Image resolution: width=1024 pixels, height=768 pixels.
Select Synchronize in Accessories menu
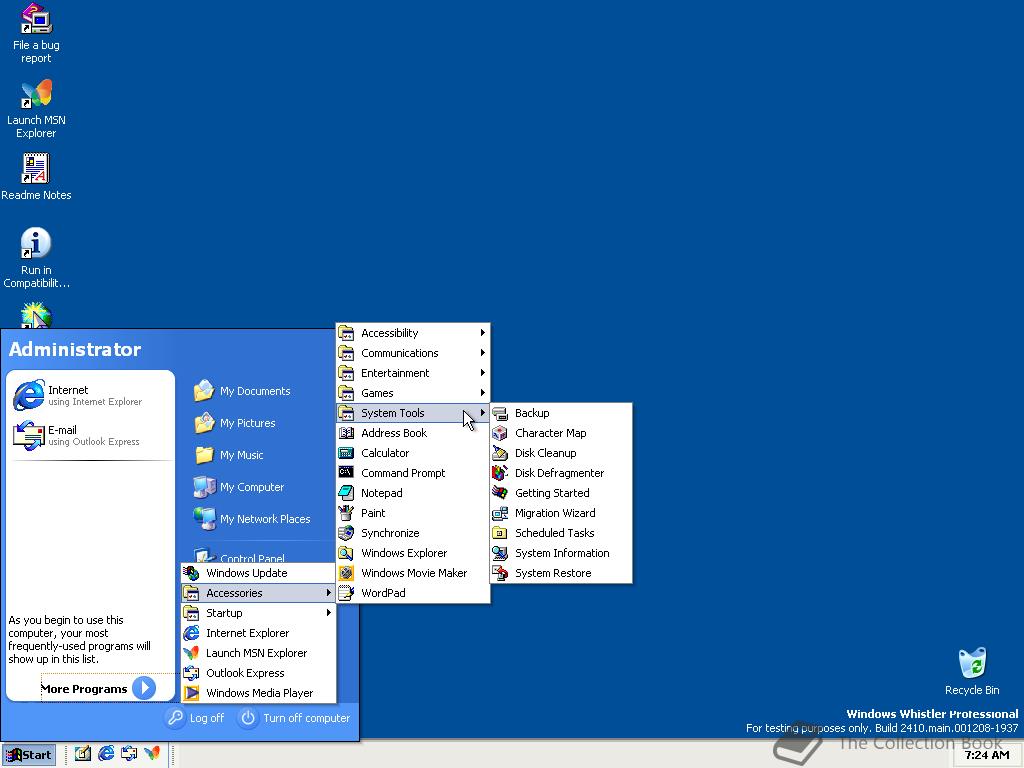(413, 533)
